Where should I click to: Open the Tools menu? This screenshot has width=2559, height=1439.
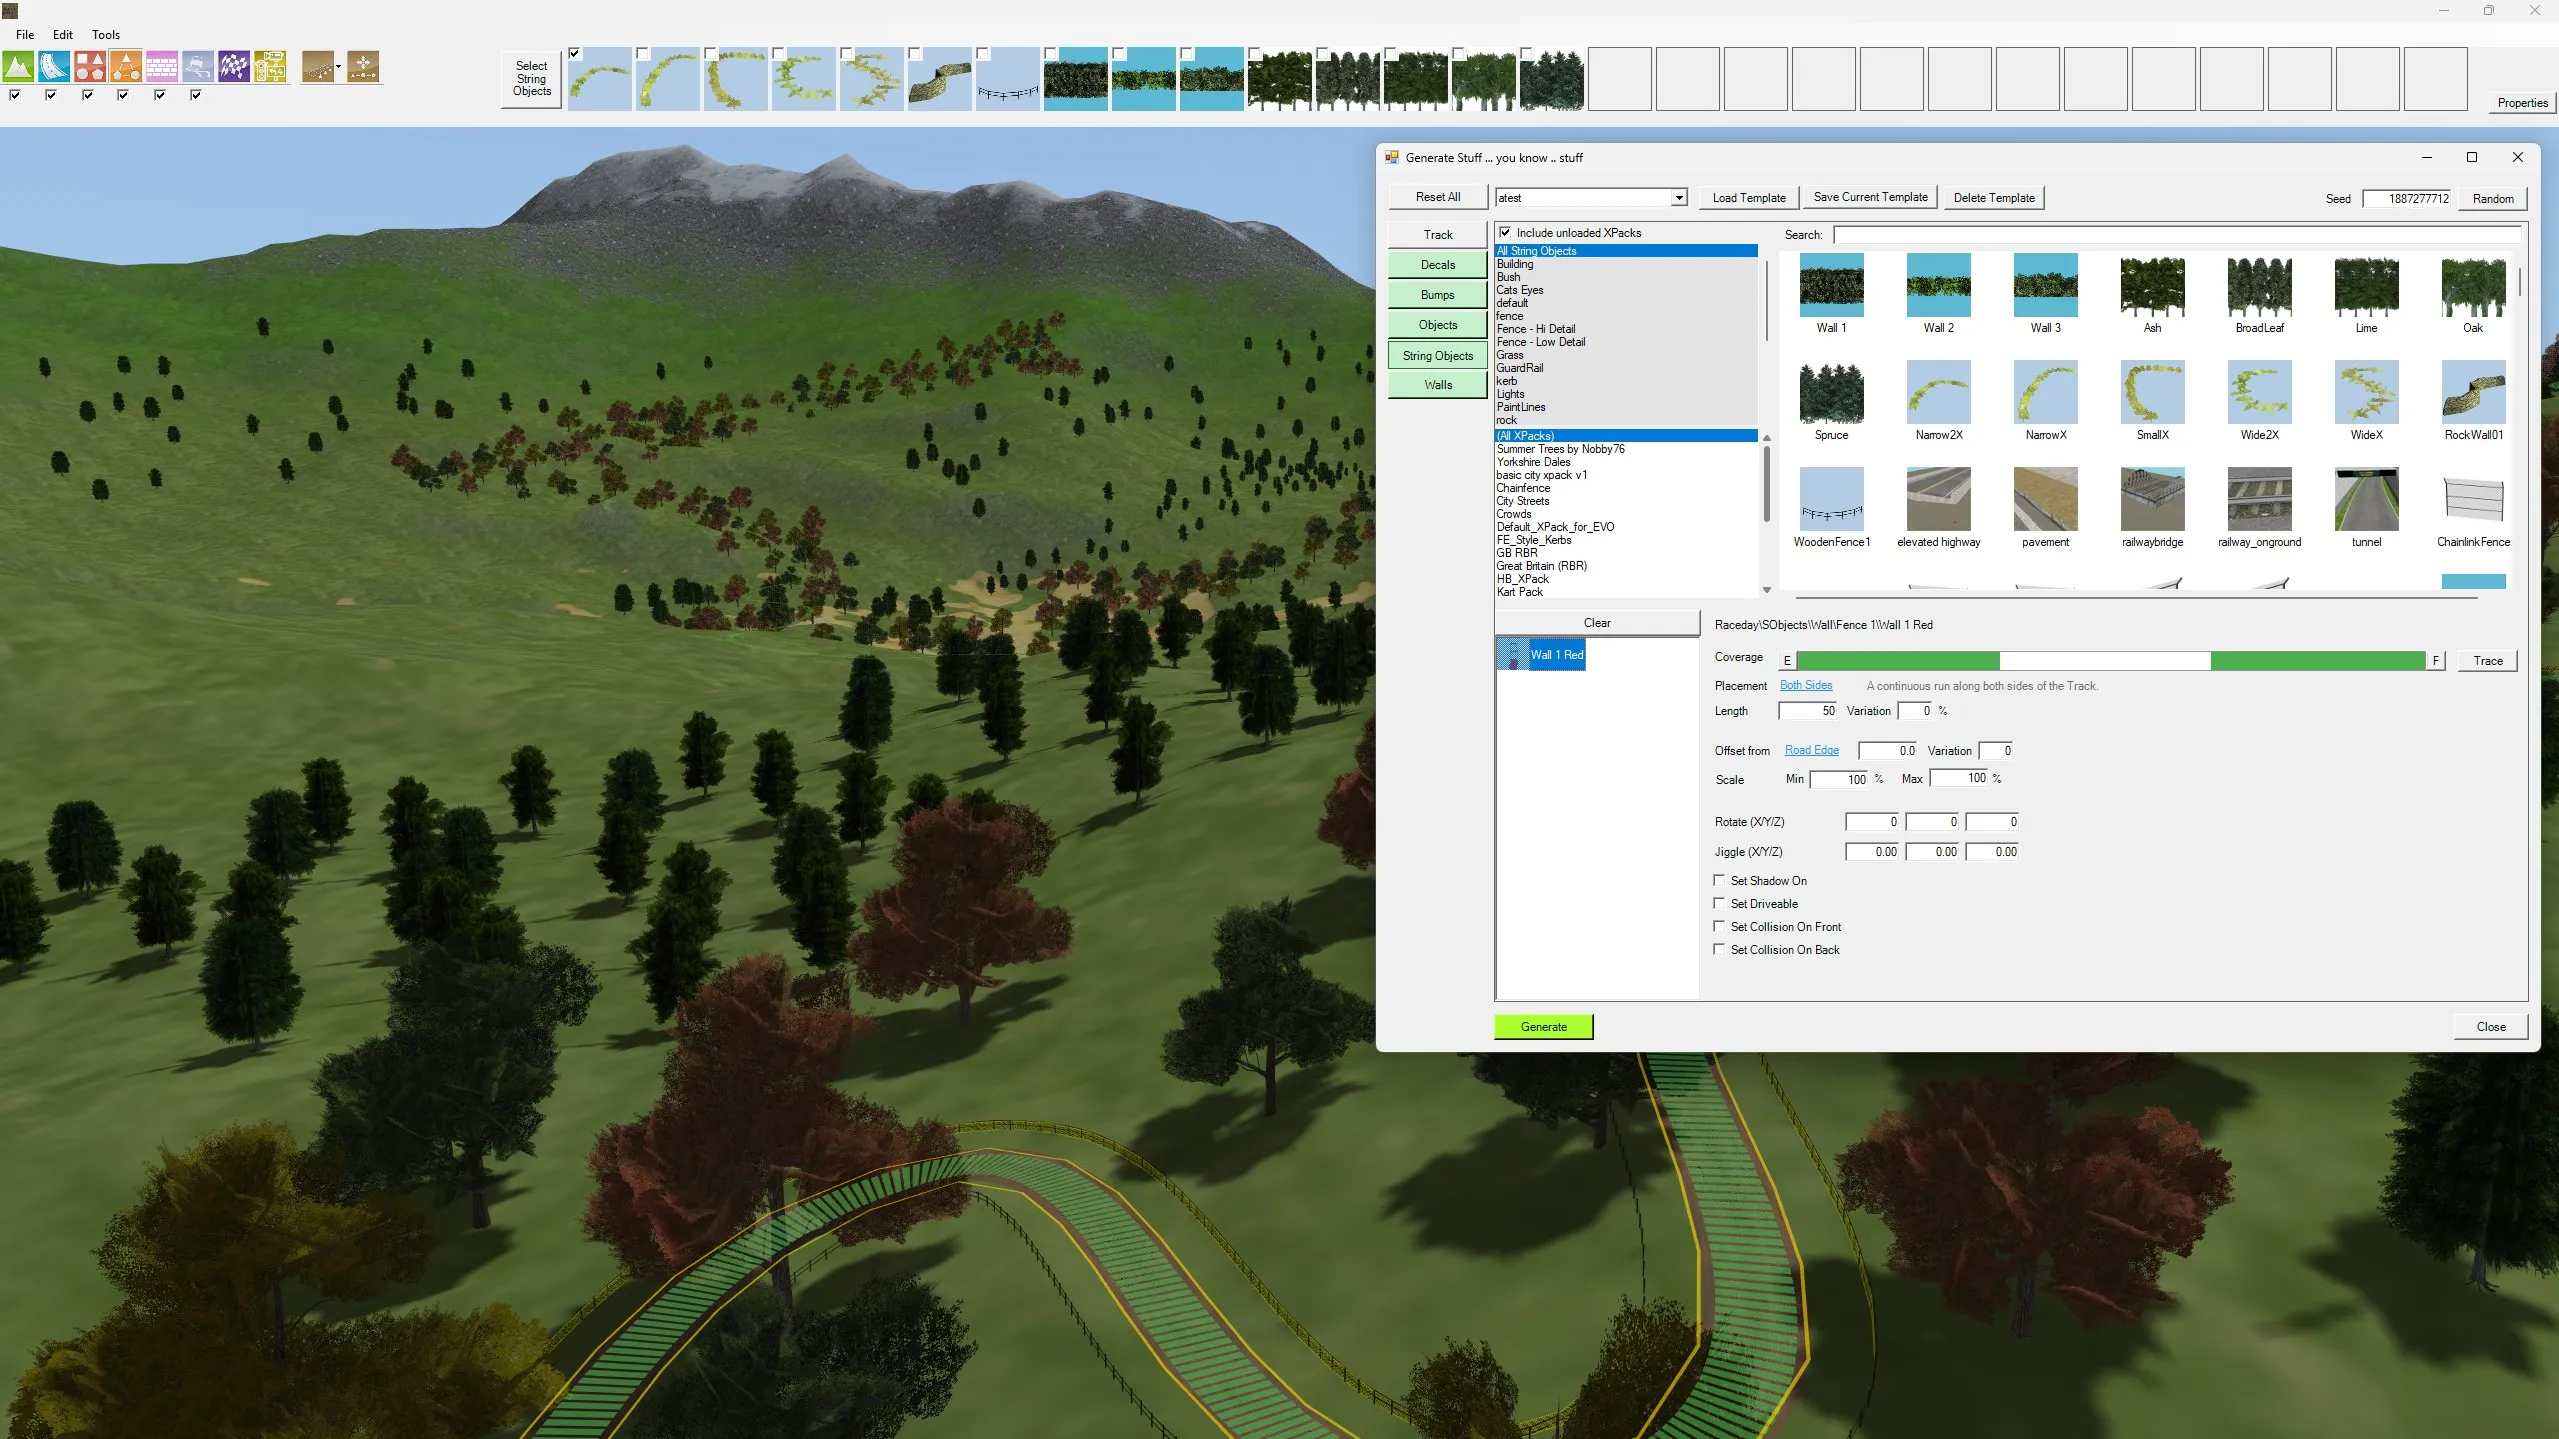106,34
